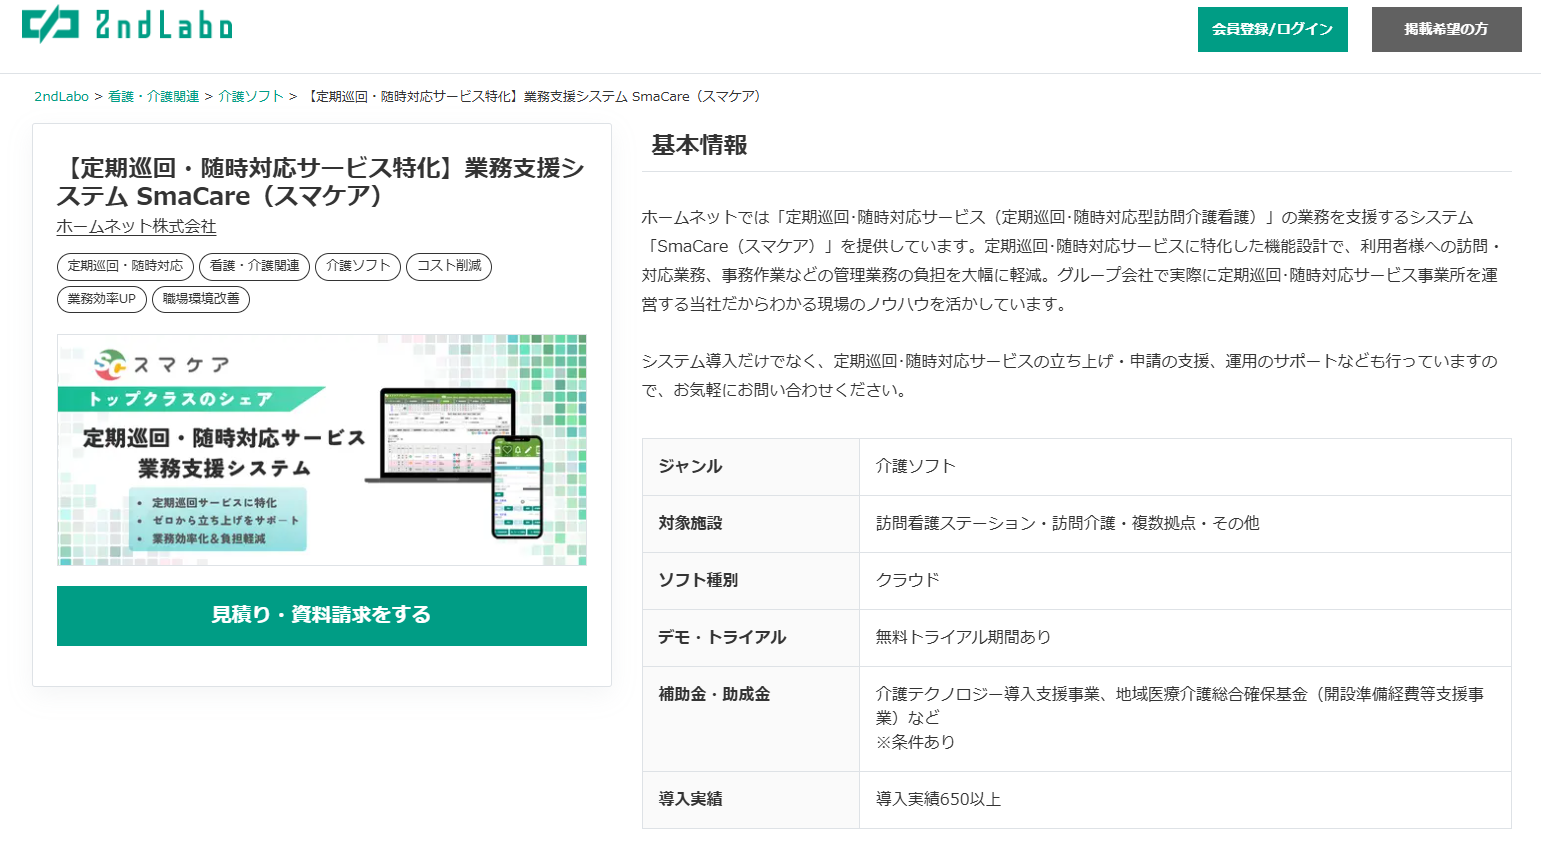1541x844 pixels.
Task: Click the スマケア product banner image
Action: pos(322,450)
